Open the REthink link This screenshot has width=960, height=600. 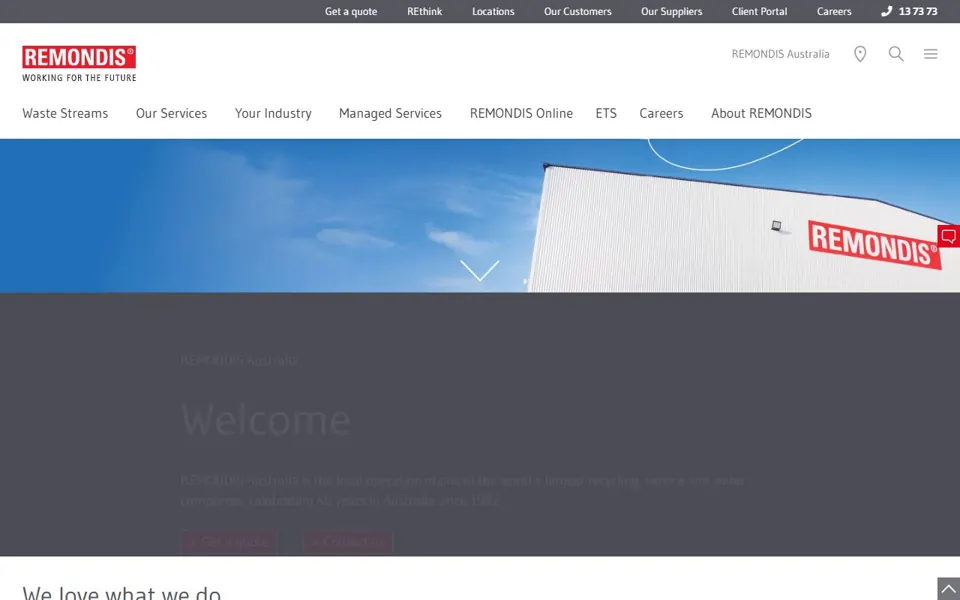424,11
